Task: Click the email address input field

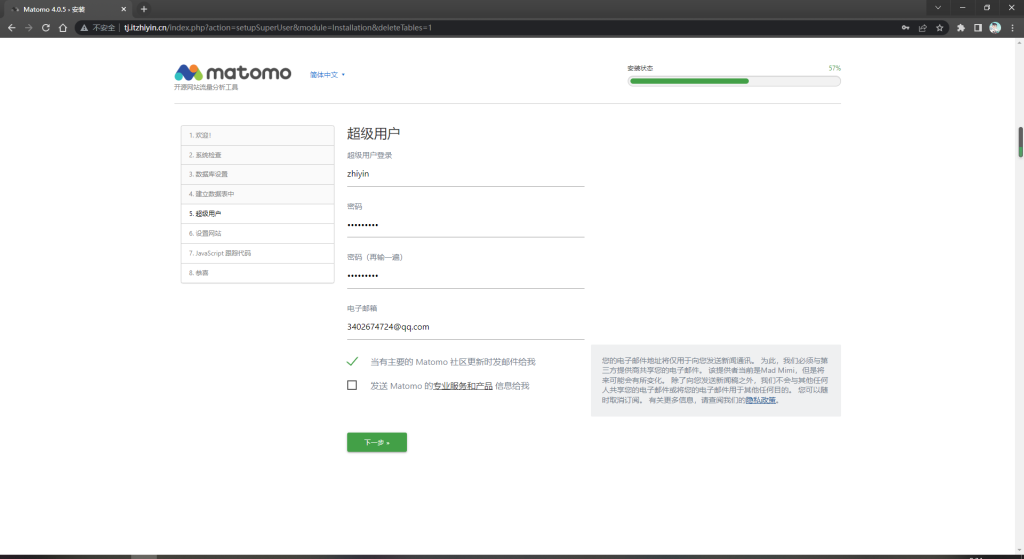Action: 465,326
